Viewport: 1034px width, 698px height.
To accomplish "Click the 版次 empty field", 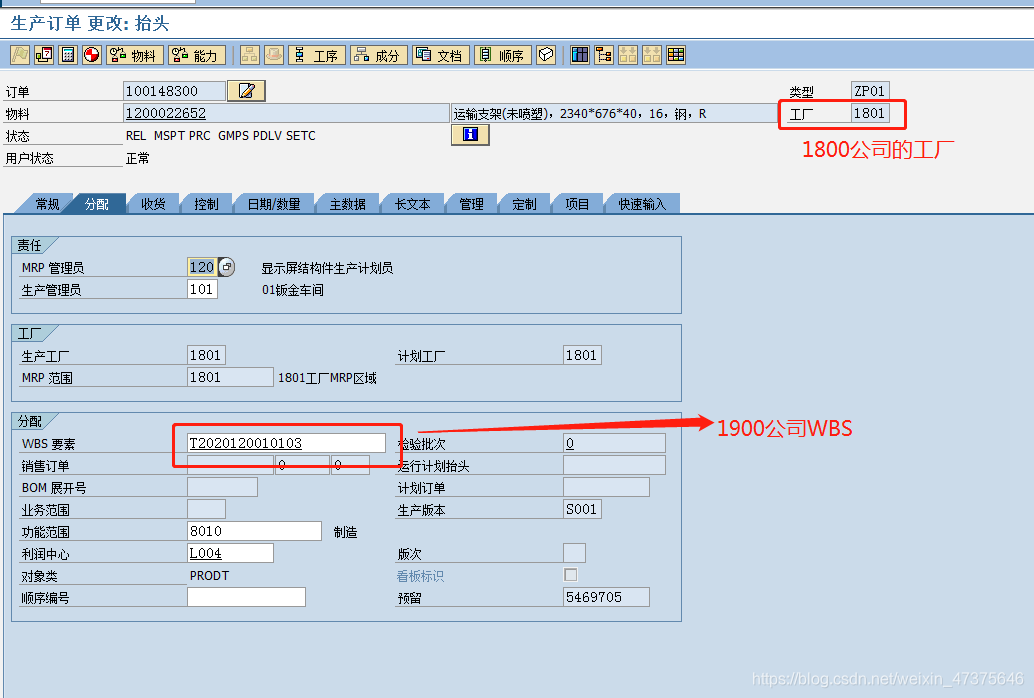I will click(x=574, y=553).
